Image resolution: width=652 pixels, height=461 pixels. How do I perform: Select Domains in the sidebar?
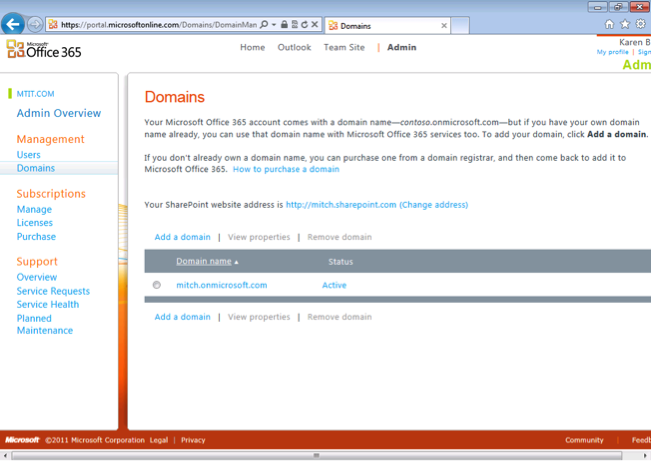click(36, 168)
